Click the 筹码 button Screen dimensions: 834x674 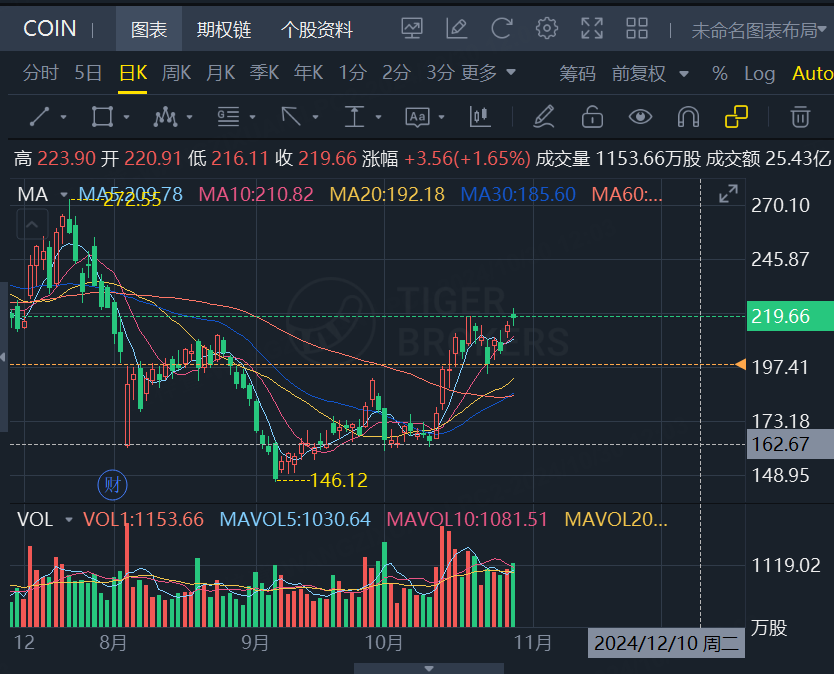(x=578, y=73)
